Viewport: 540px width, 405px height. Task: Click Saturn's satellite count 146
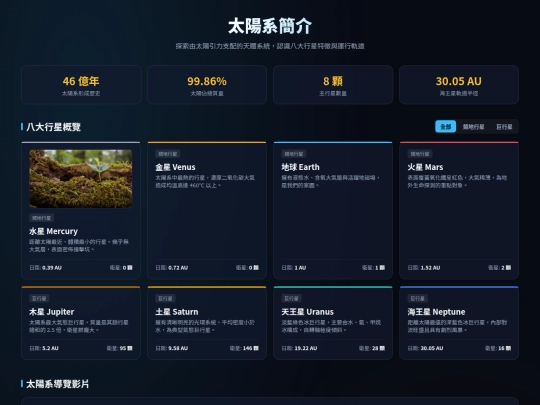250,348
